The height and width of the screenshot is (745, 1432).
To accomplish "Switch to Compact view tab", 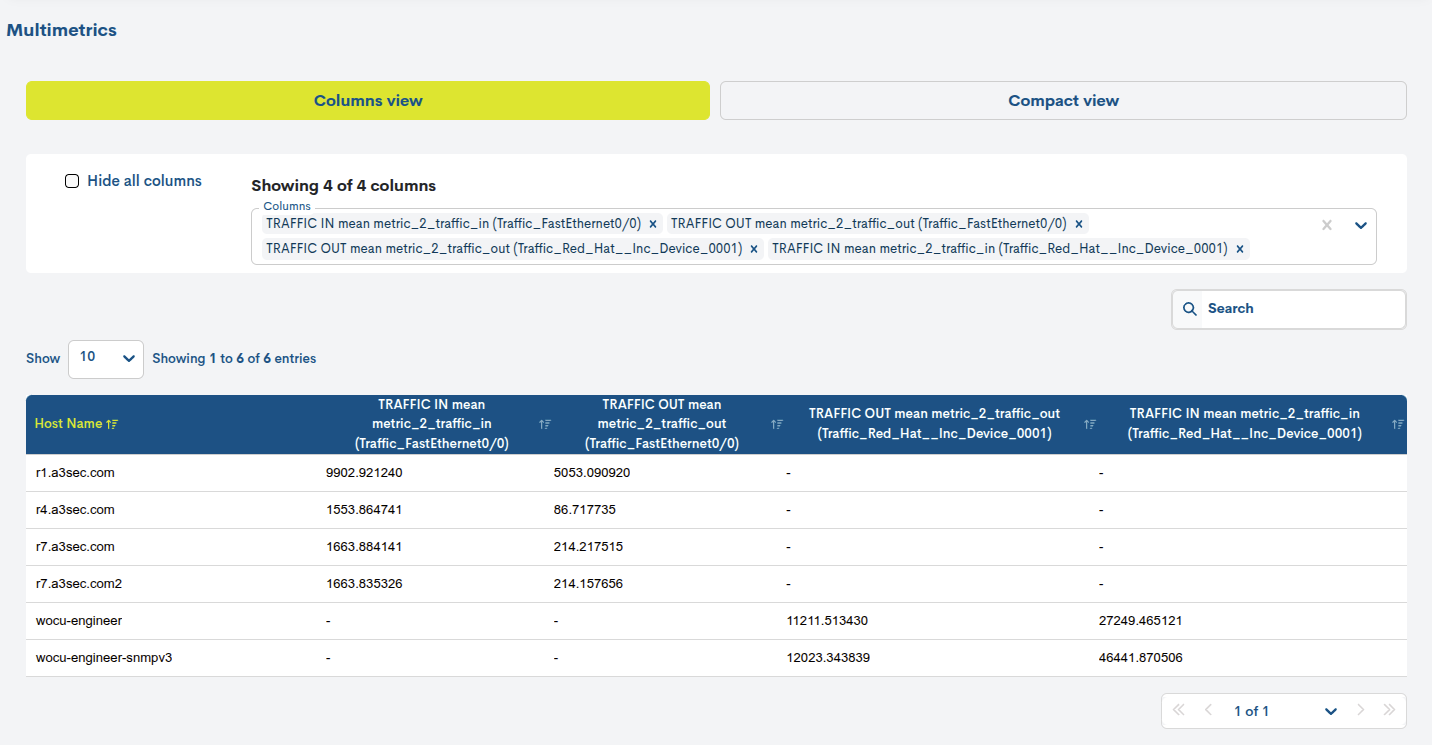I will tap(1063, 101).
